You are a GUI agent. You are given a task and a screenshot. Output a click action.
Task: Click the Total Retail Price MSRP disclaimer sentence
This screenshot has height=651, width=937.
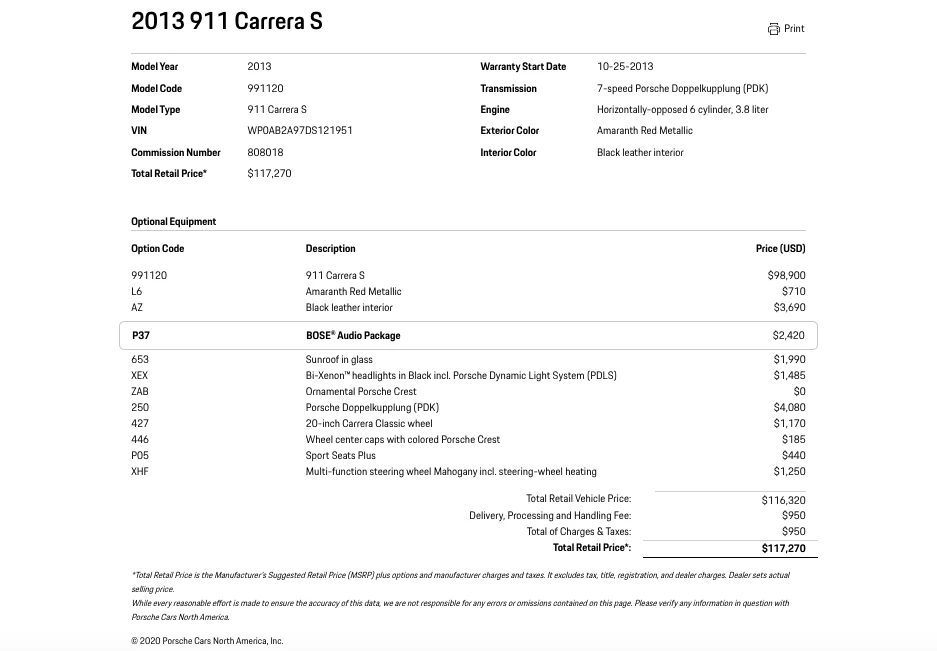click(x=460, y=582)
